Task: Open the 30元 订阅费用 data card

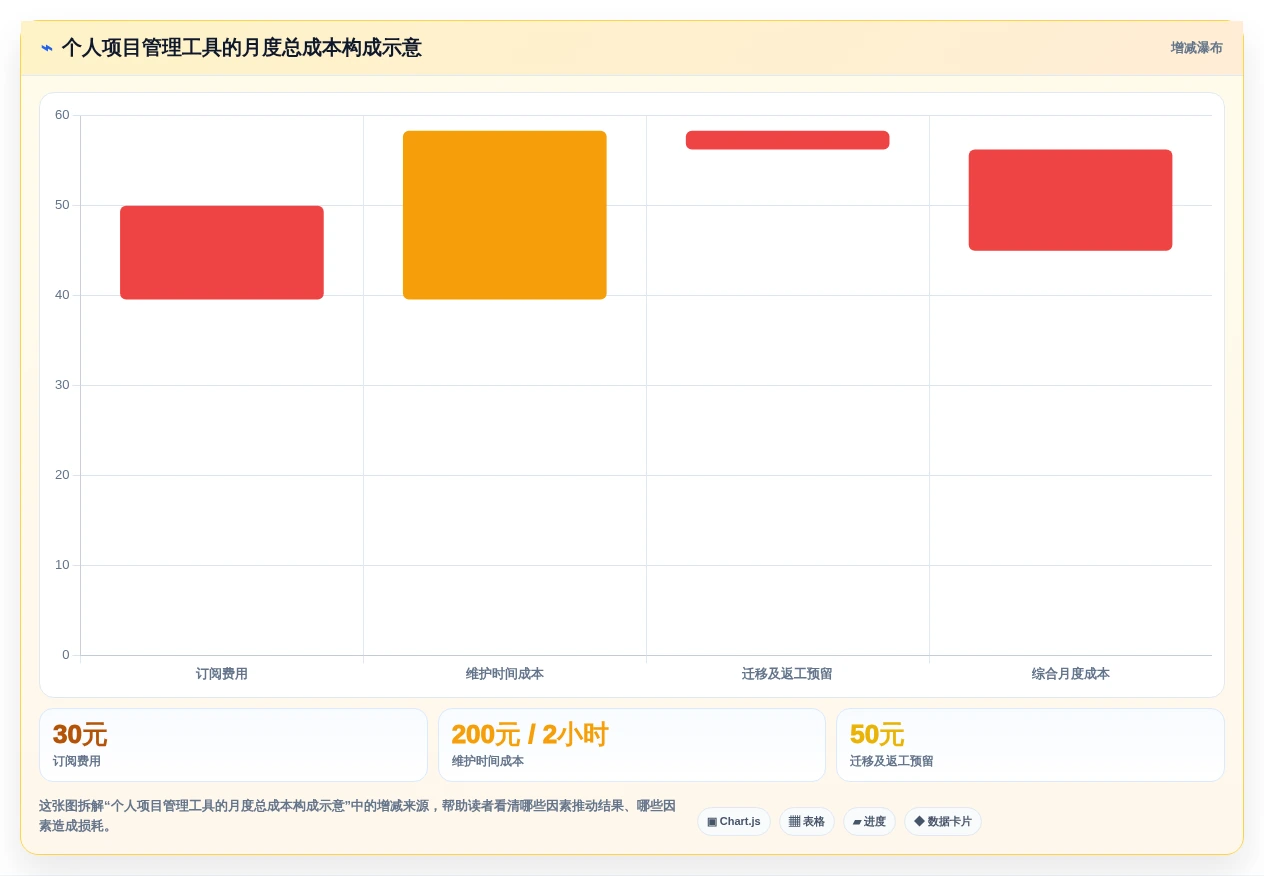Action: 233,745
